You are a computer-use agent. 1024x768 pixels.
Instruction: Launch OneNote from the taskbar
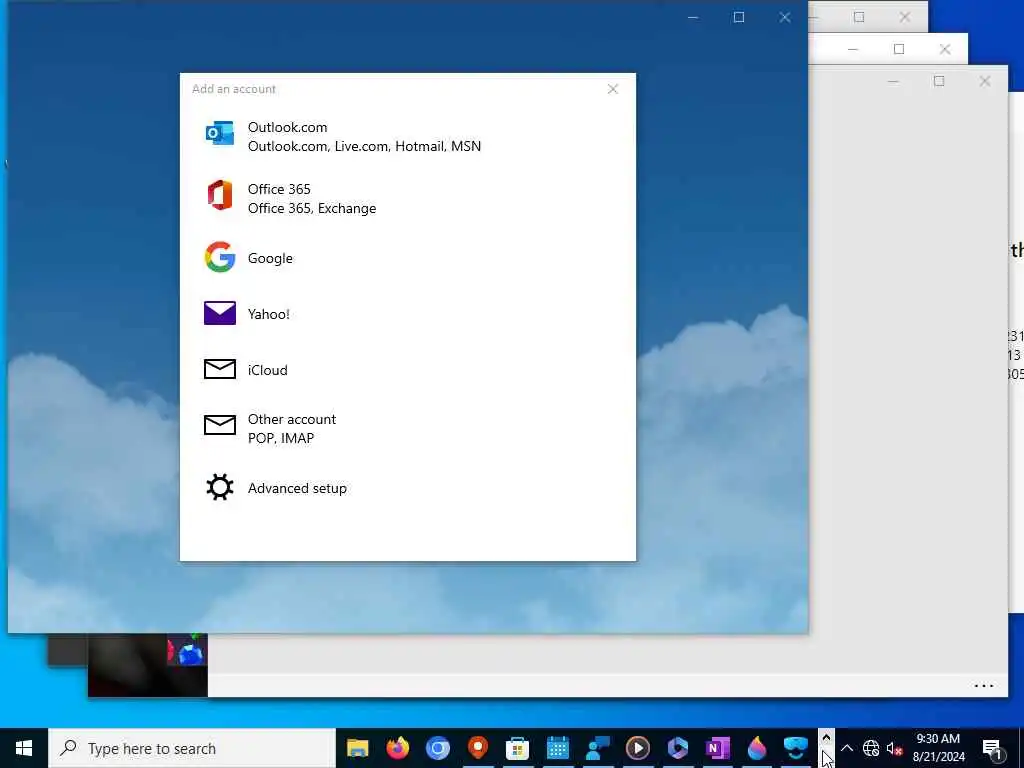pyautogui.click(x=717, y=748)
